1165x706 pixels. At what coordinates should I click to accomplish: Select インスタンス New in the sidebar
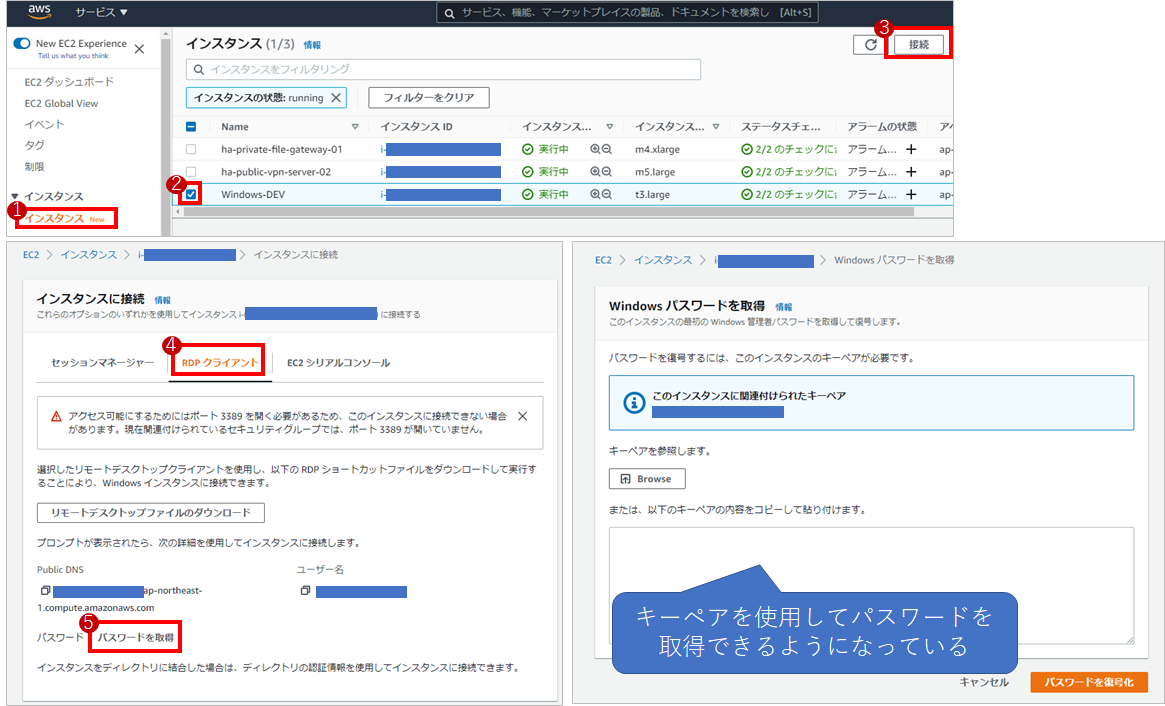click(x=65, y=218)
